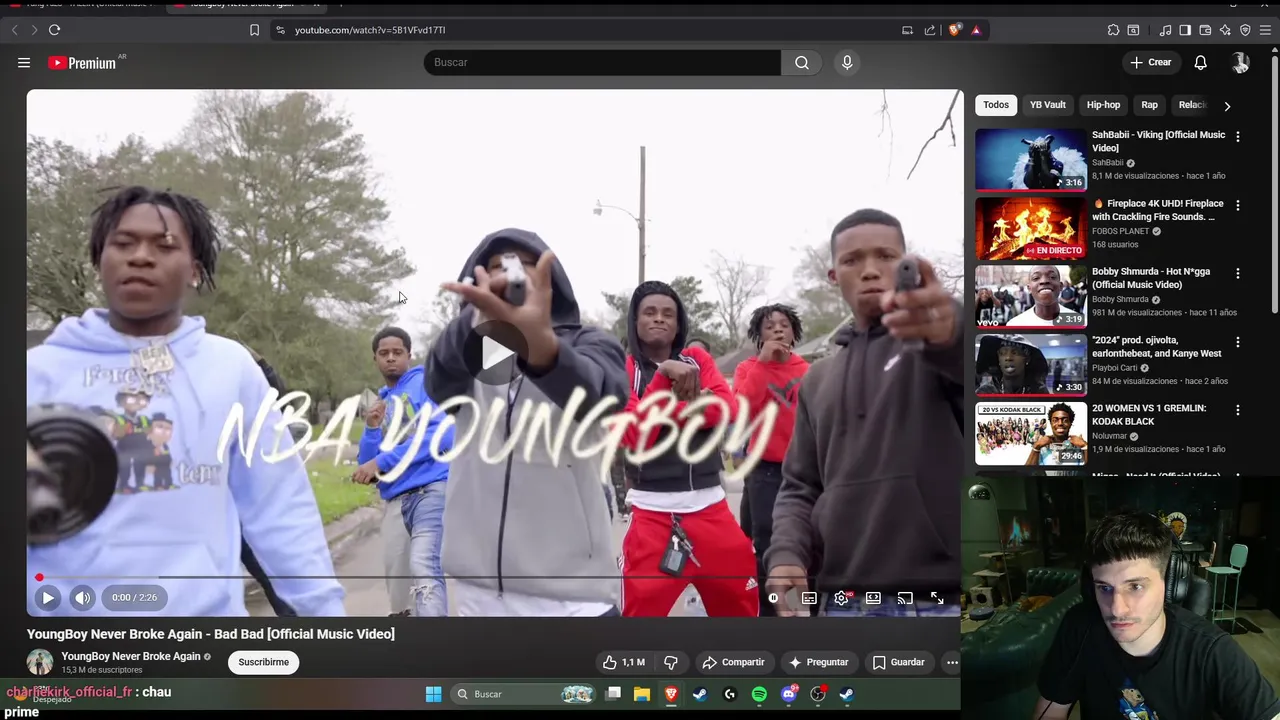
Task: Open the Fireplace live stream thumbnail
Action: pos(1030,228)
